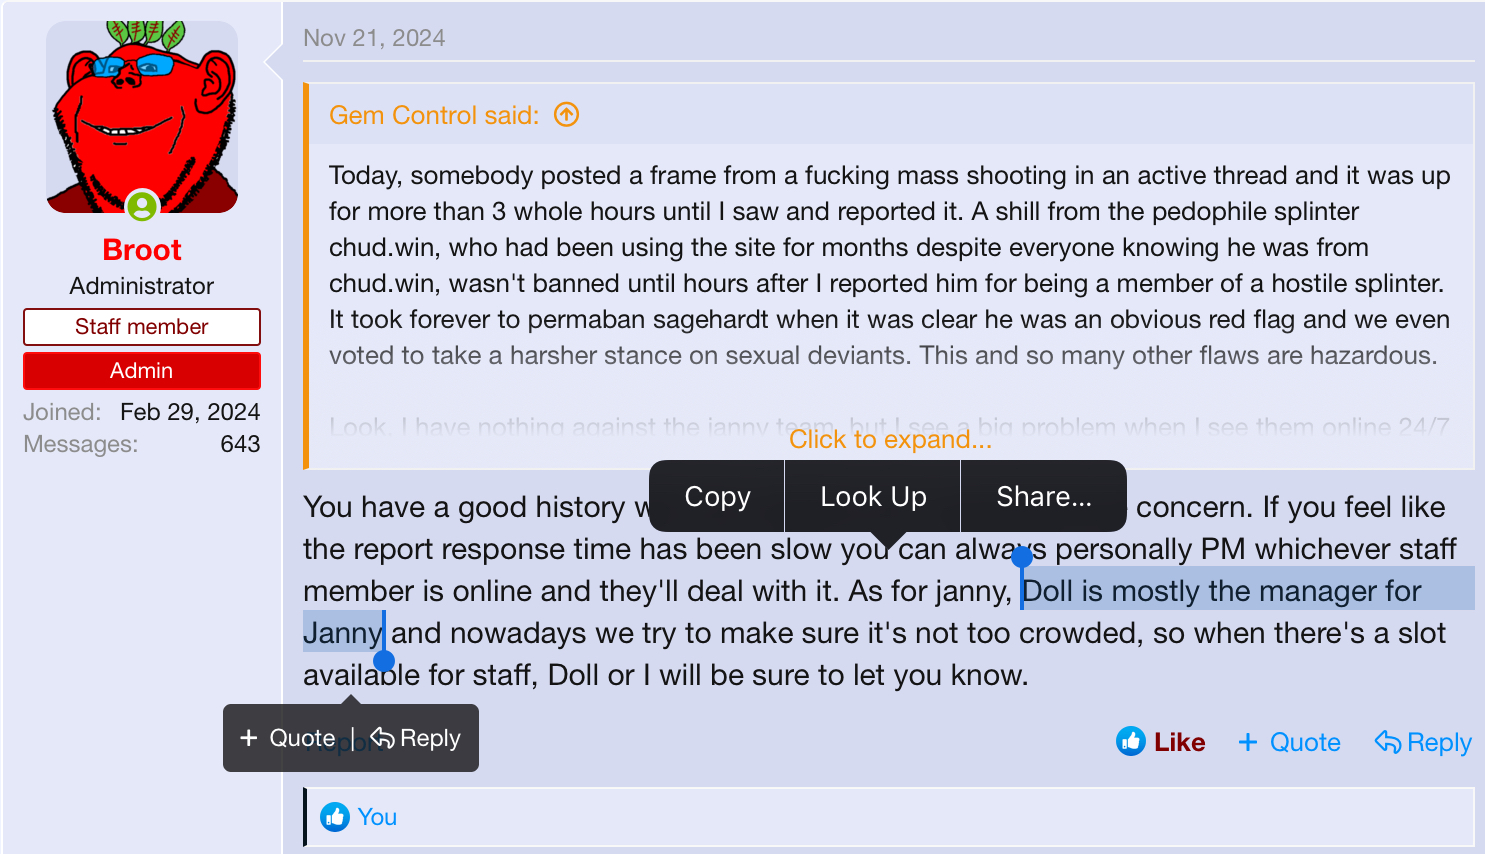Choose Copy from the text selection menu
This screenshot has width=1485, height=854.
coord(717,497)
